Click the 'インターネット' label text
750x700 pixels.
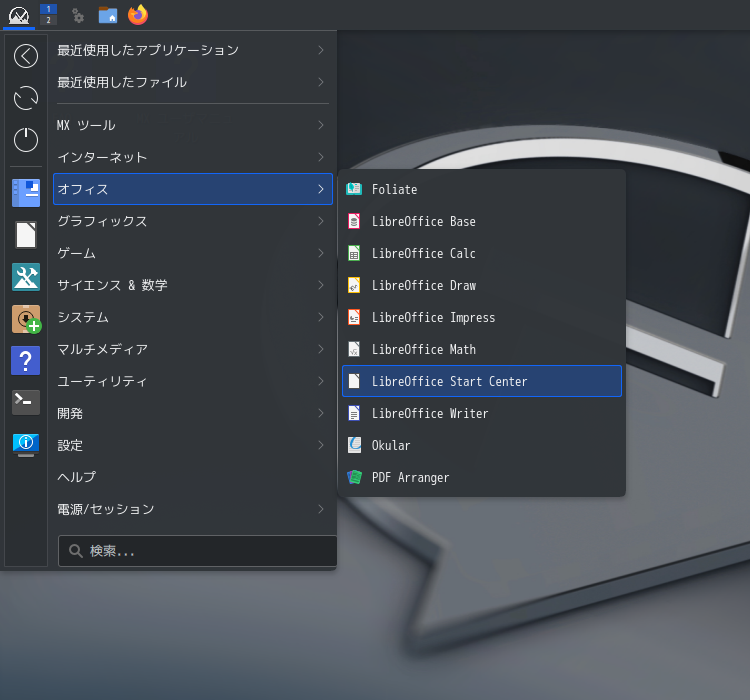(102, 157)
